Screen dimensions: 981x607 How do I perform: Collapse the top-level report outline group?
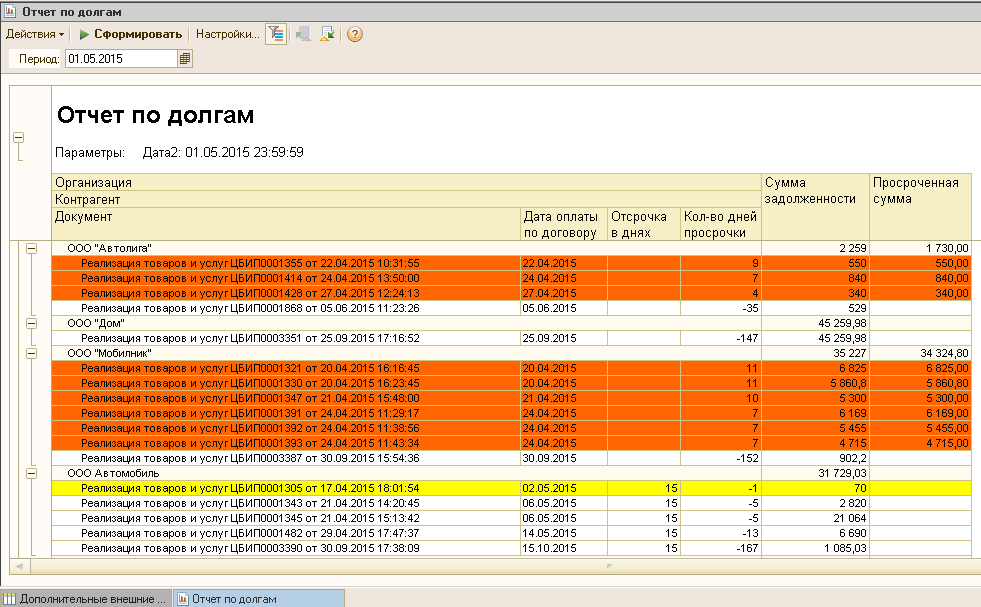(18, 138)
